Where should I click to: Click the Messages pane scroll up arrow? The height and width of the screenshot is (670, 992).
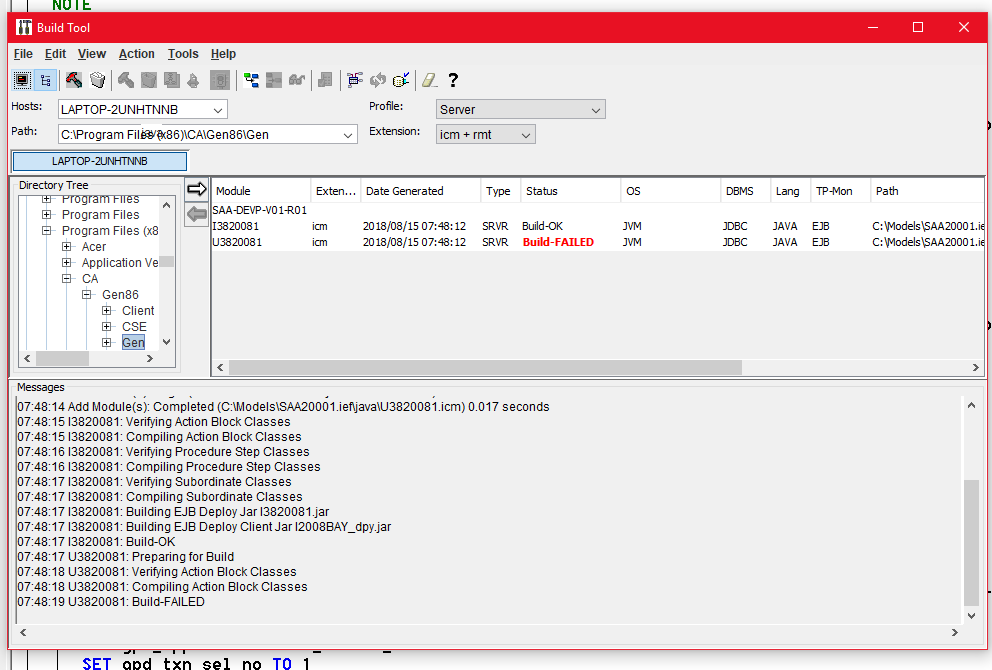(x=971, y=406)
